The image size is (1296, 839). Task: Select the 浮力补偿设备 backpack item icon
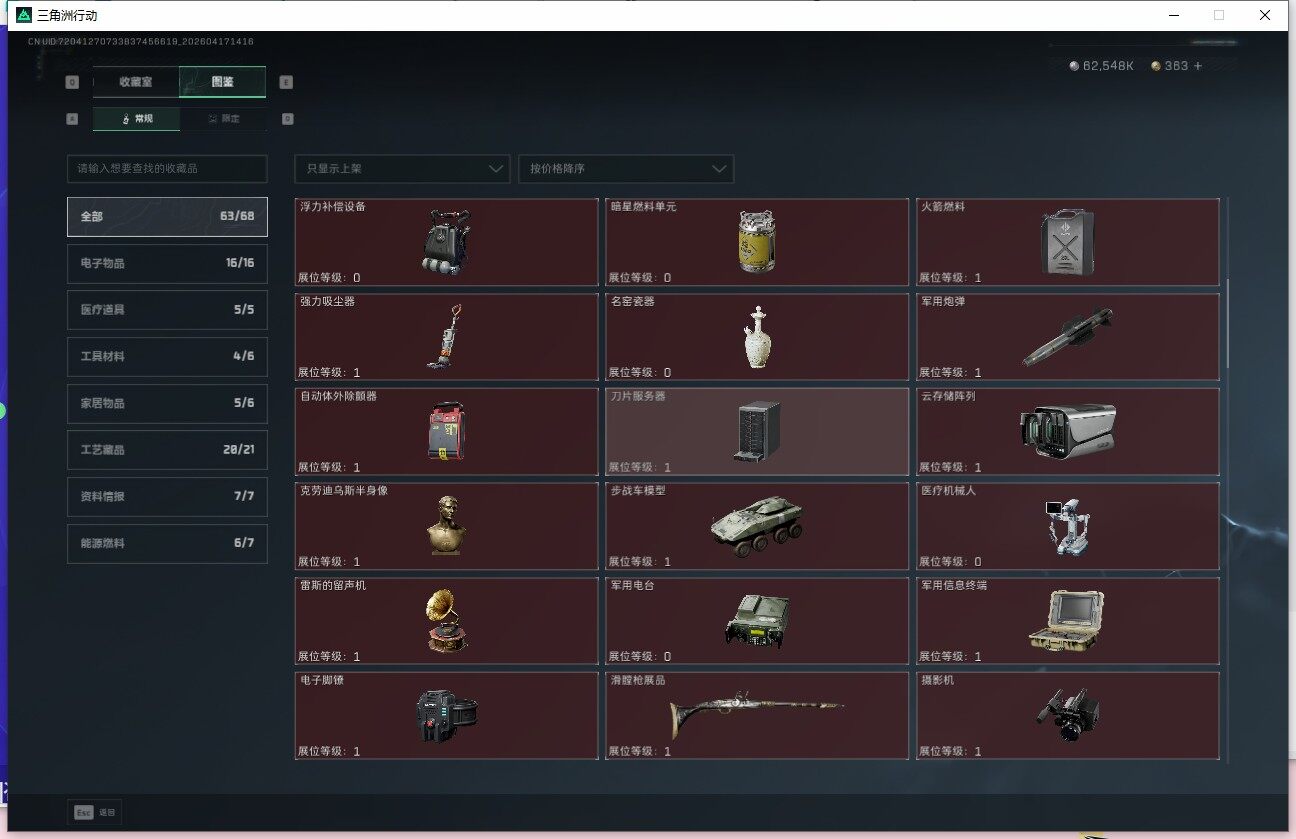445,242
